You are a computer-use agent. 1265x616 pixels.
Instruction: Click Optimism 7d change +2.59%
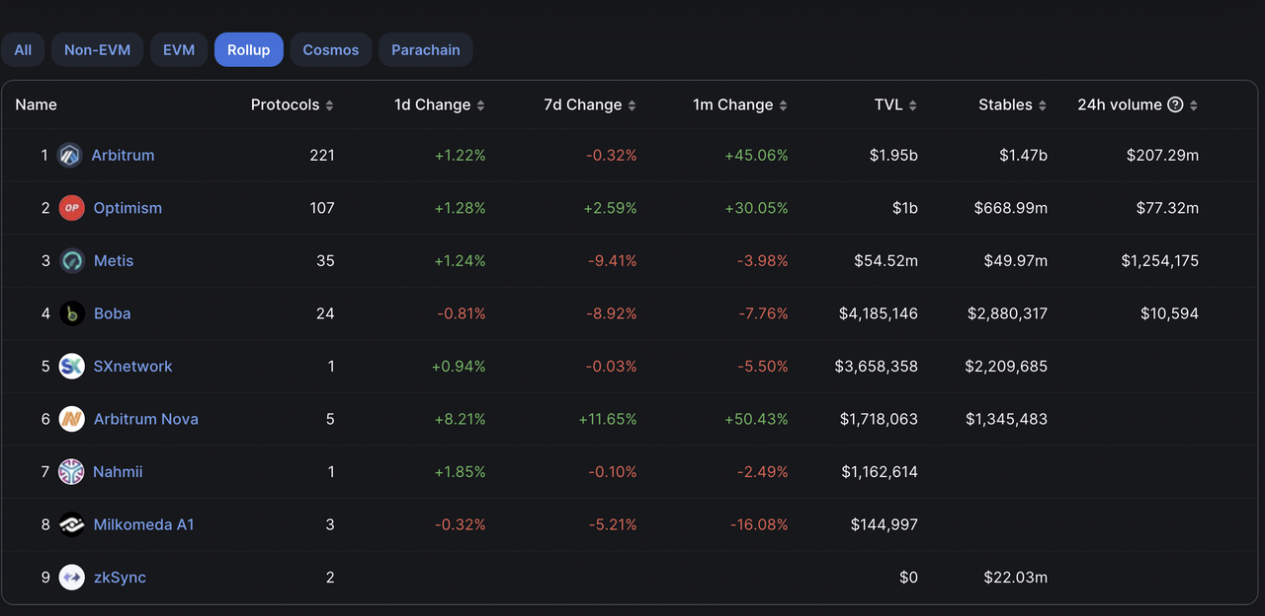pos(610,208)
